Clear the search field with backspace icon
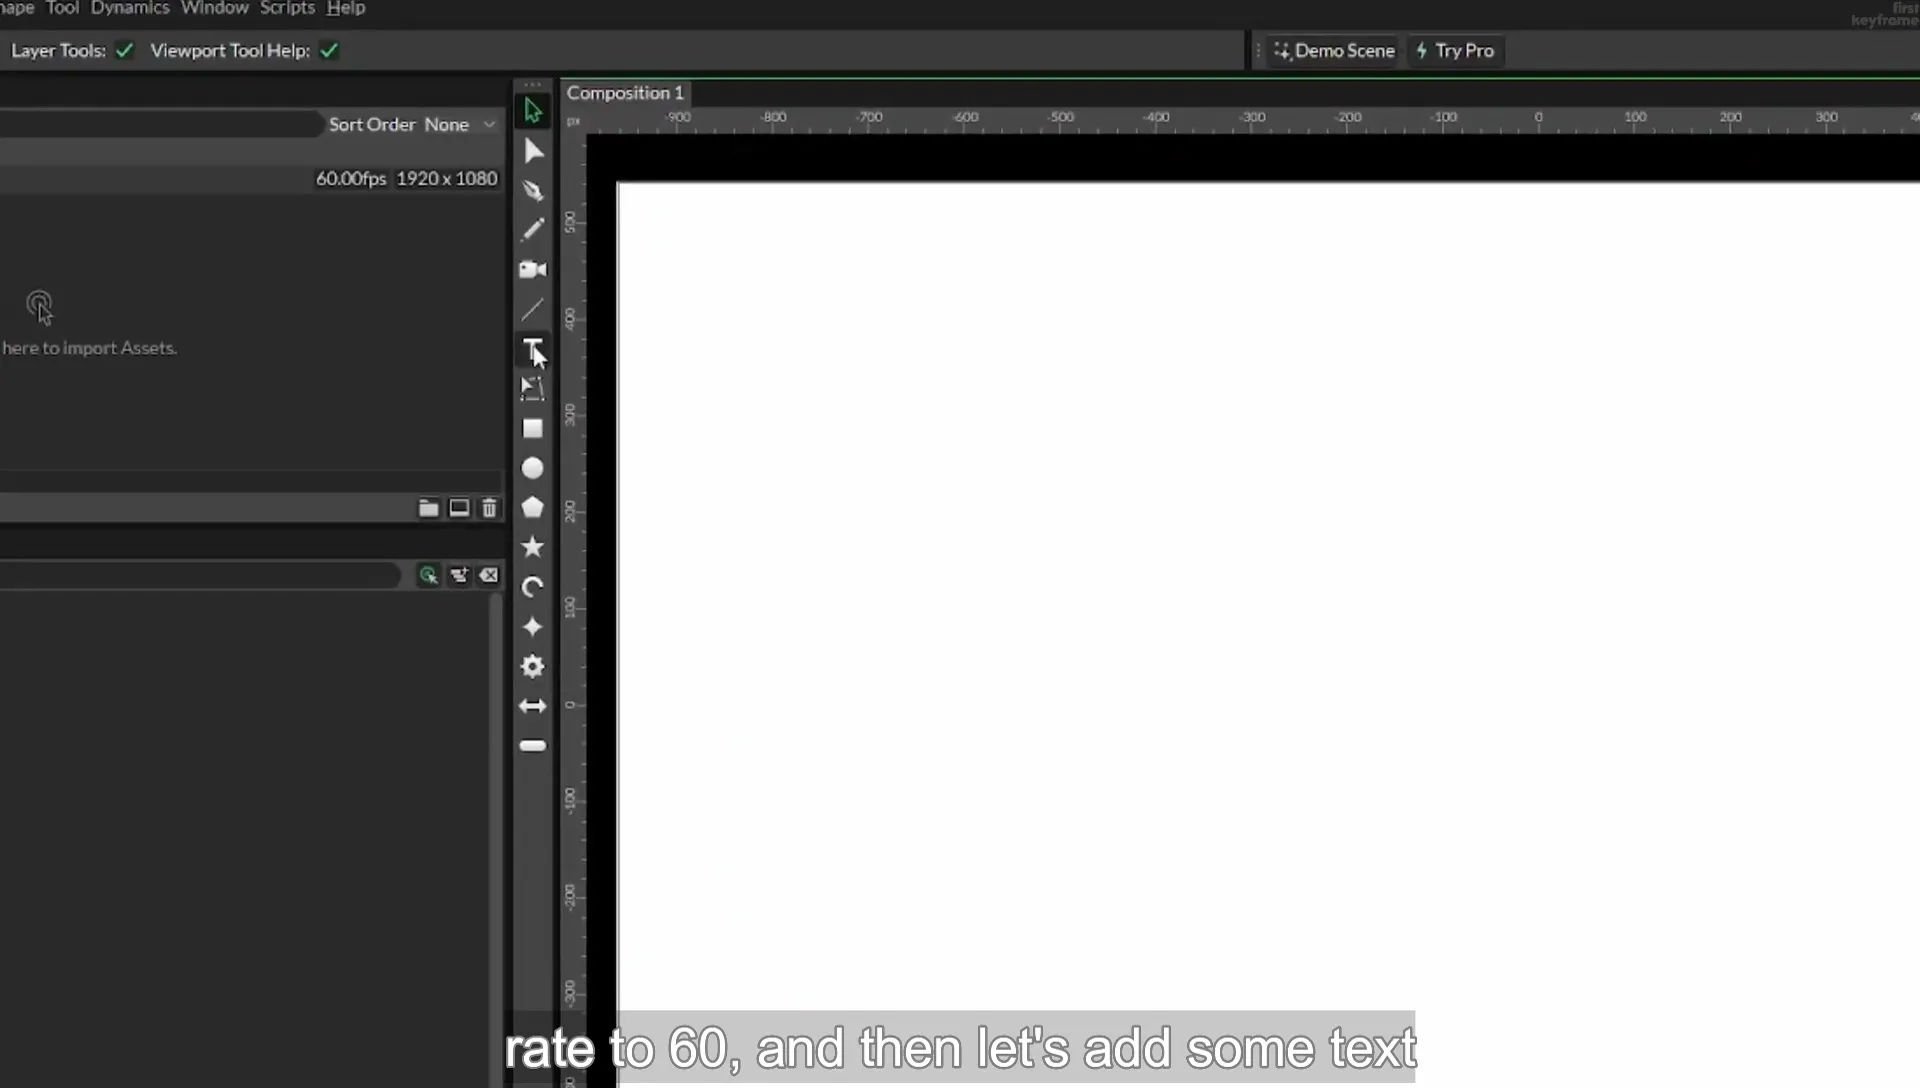Image resolution: width=1920 pixels, height=1088 pixels. (x=489, y=575)
